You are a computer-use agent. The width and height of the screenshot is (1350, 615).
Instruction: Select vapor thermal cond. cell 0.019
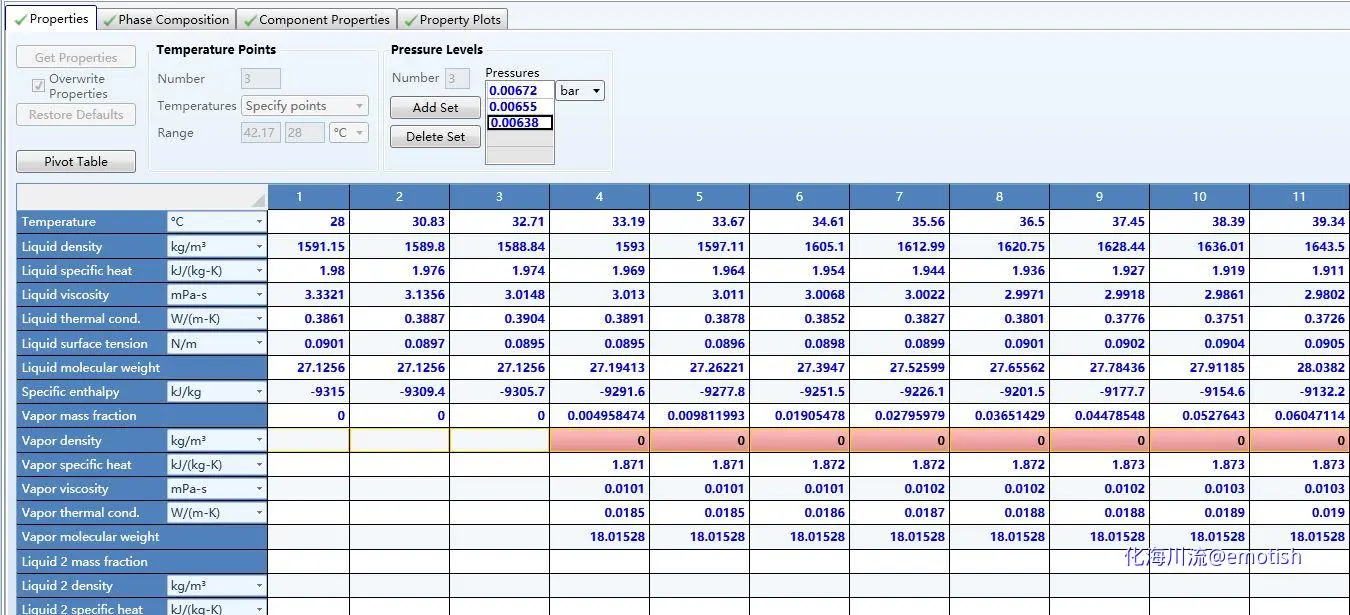point(1299,513)
